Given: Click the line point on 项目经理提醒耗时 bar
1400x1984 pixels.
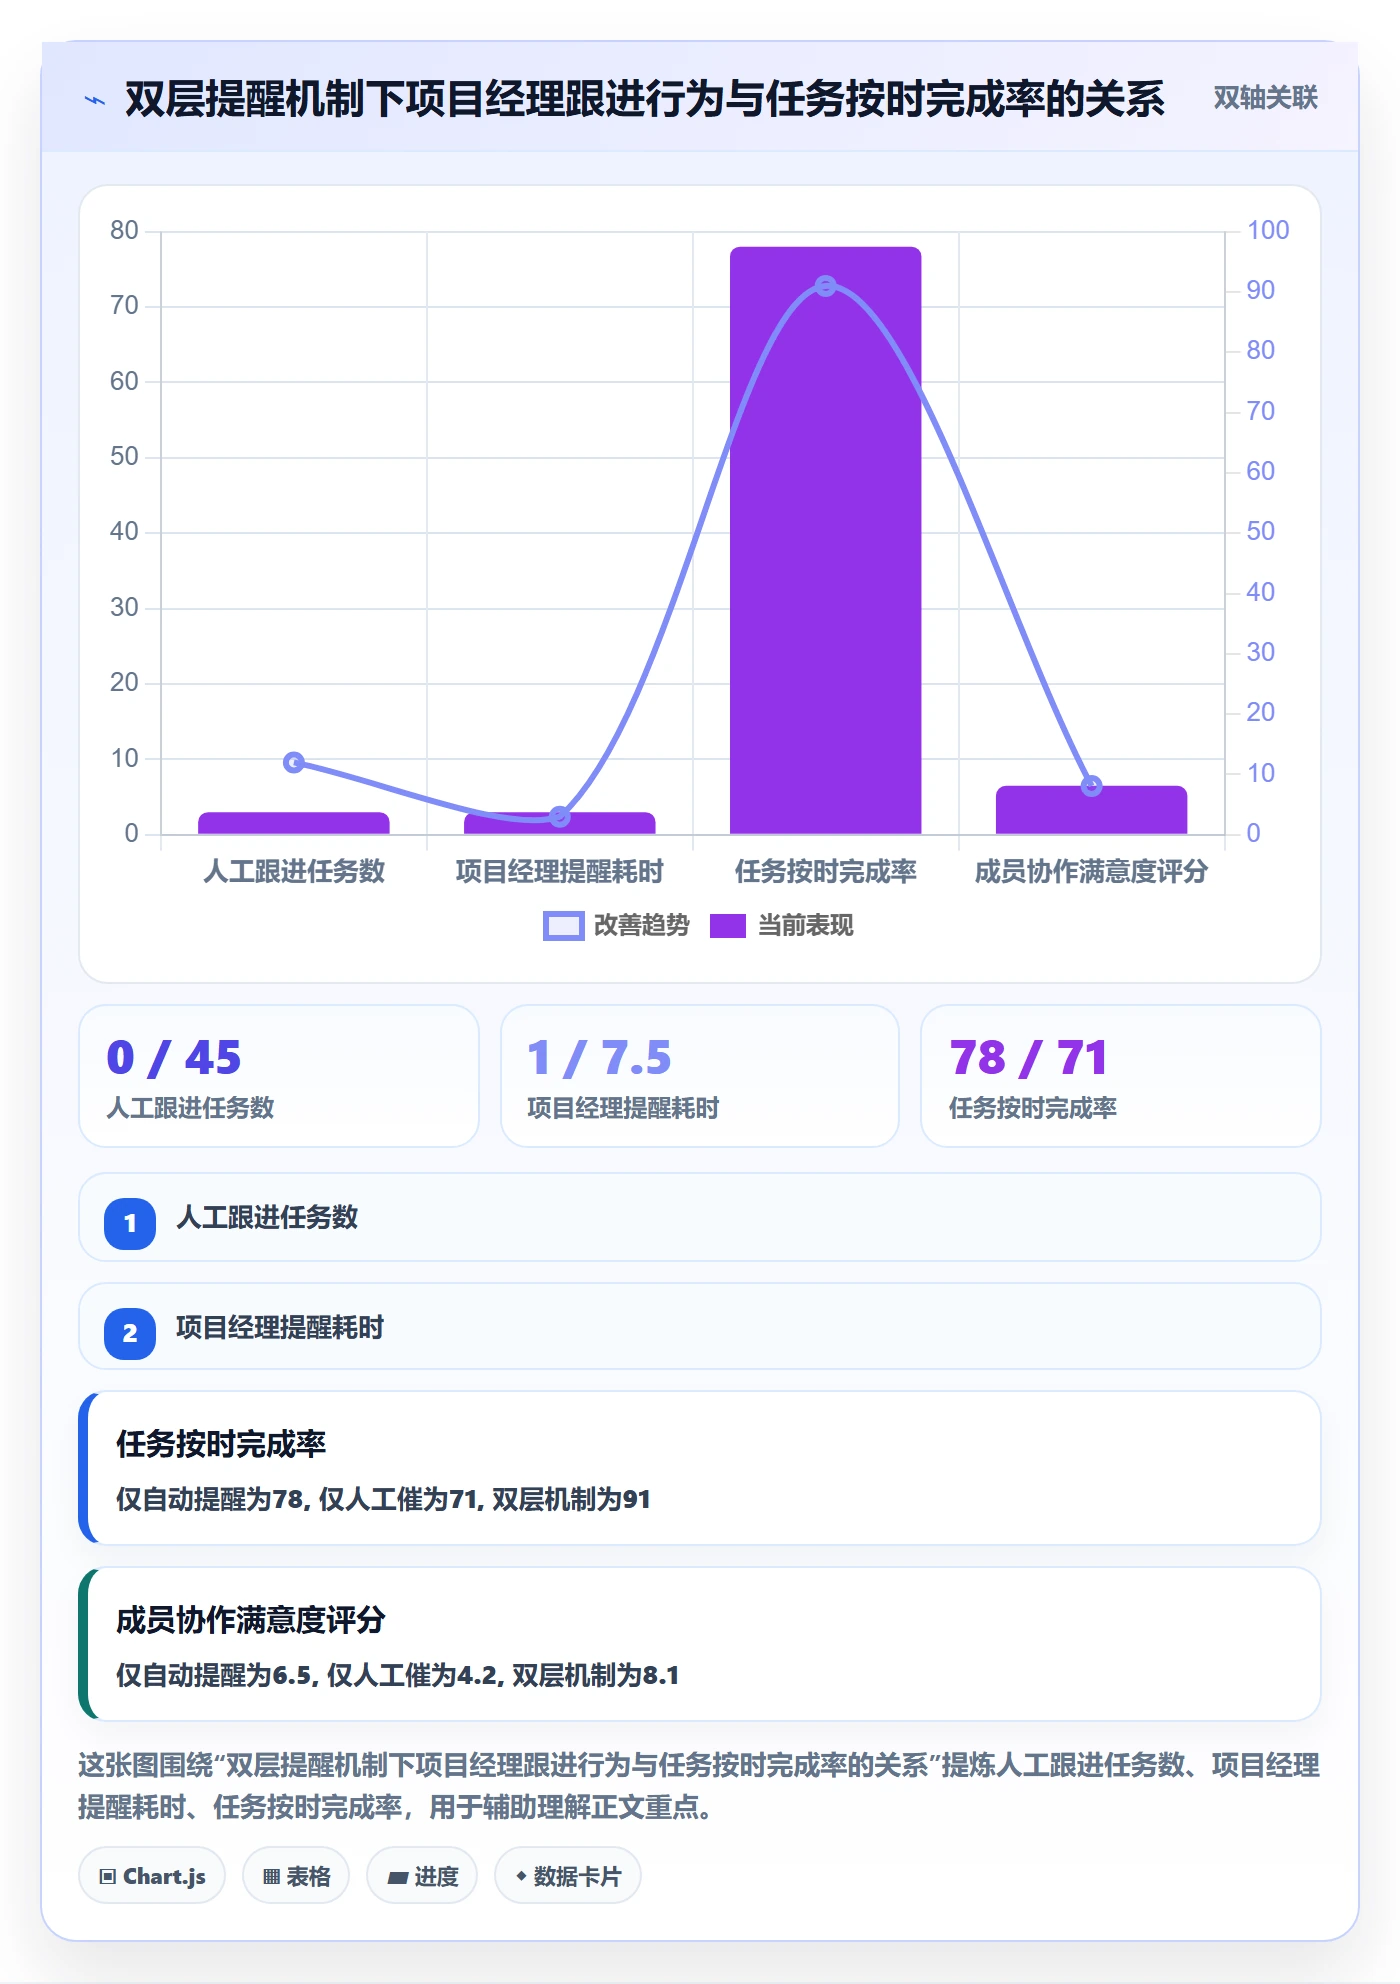Looking at the screenshot, I should (560, 817).
